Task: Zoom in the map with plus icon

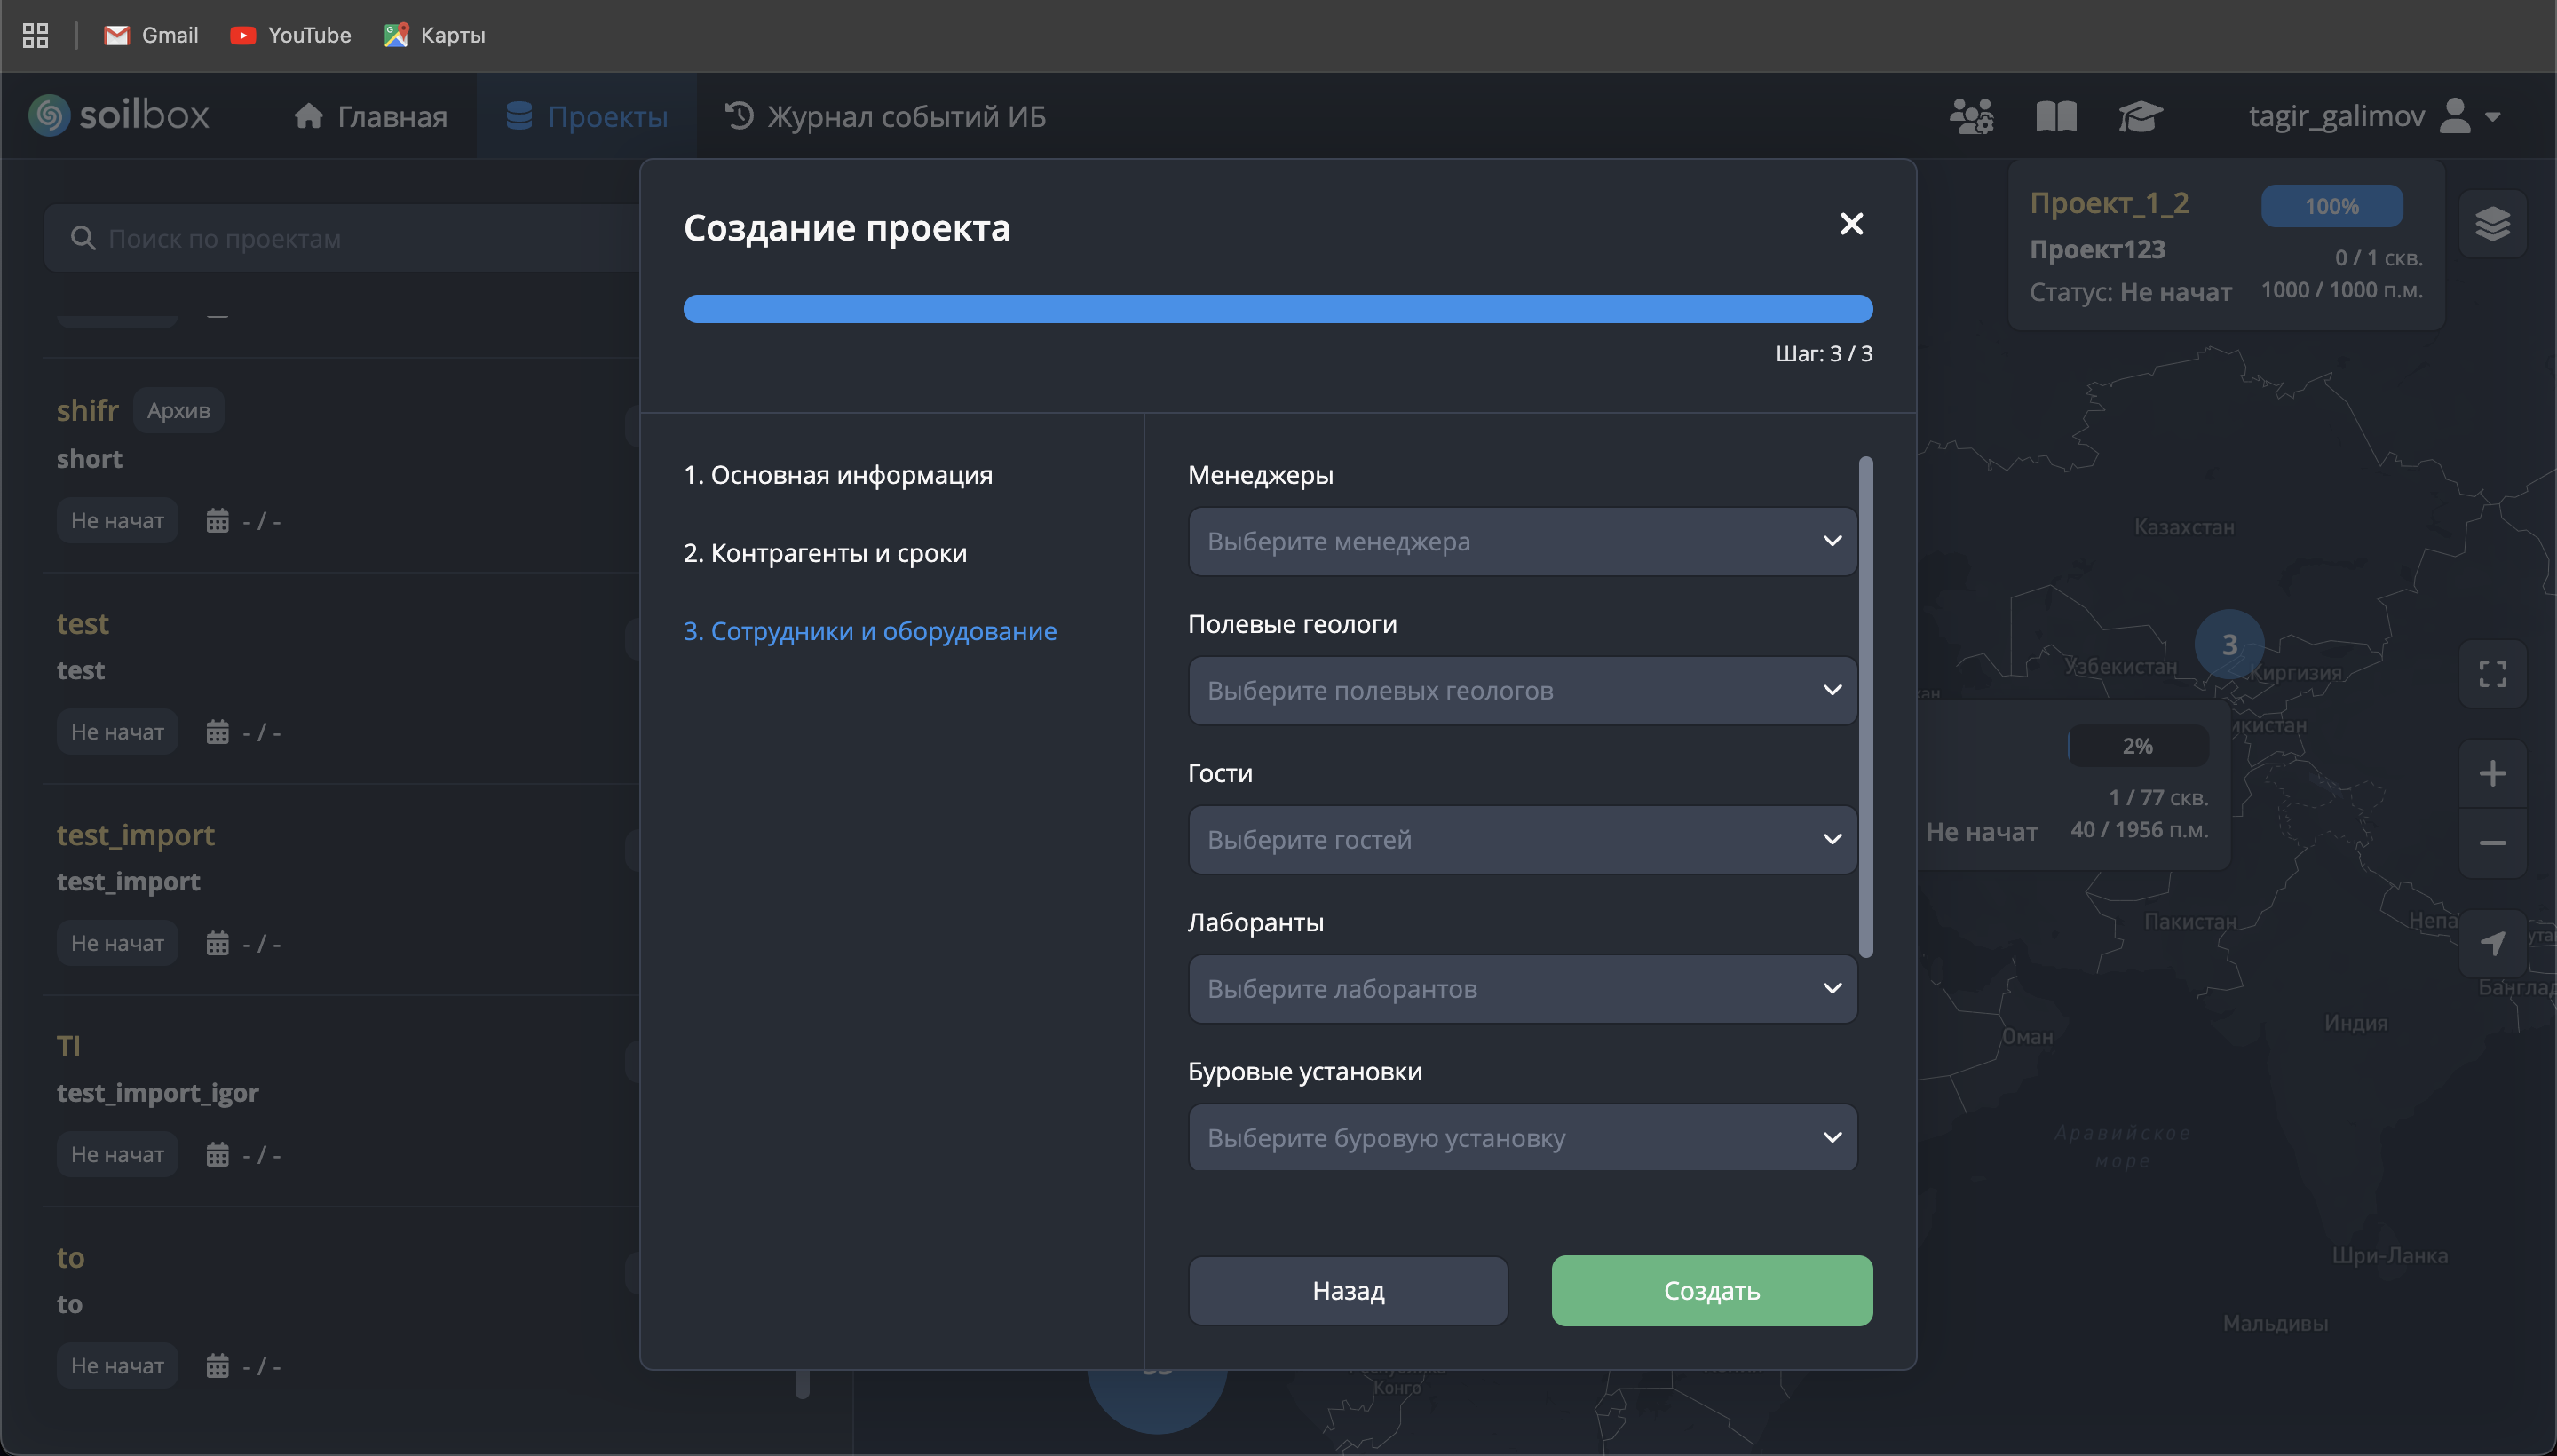Action: pos(2492,773)
